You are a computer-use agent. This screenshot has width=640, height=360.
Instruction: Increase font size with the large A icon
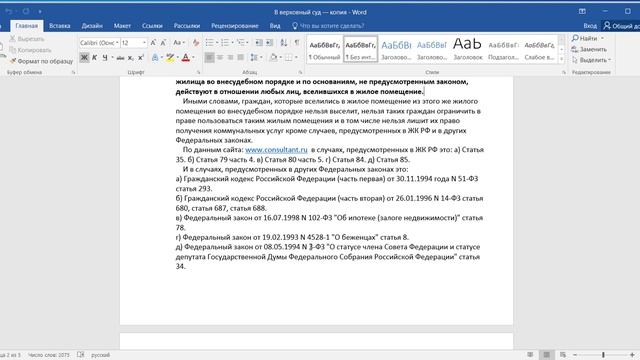(x=153, y=42)
